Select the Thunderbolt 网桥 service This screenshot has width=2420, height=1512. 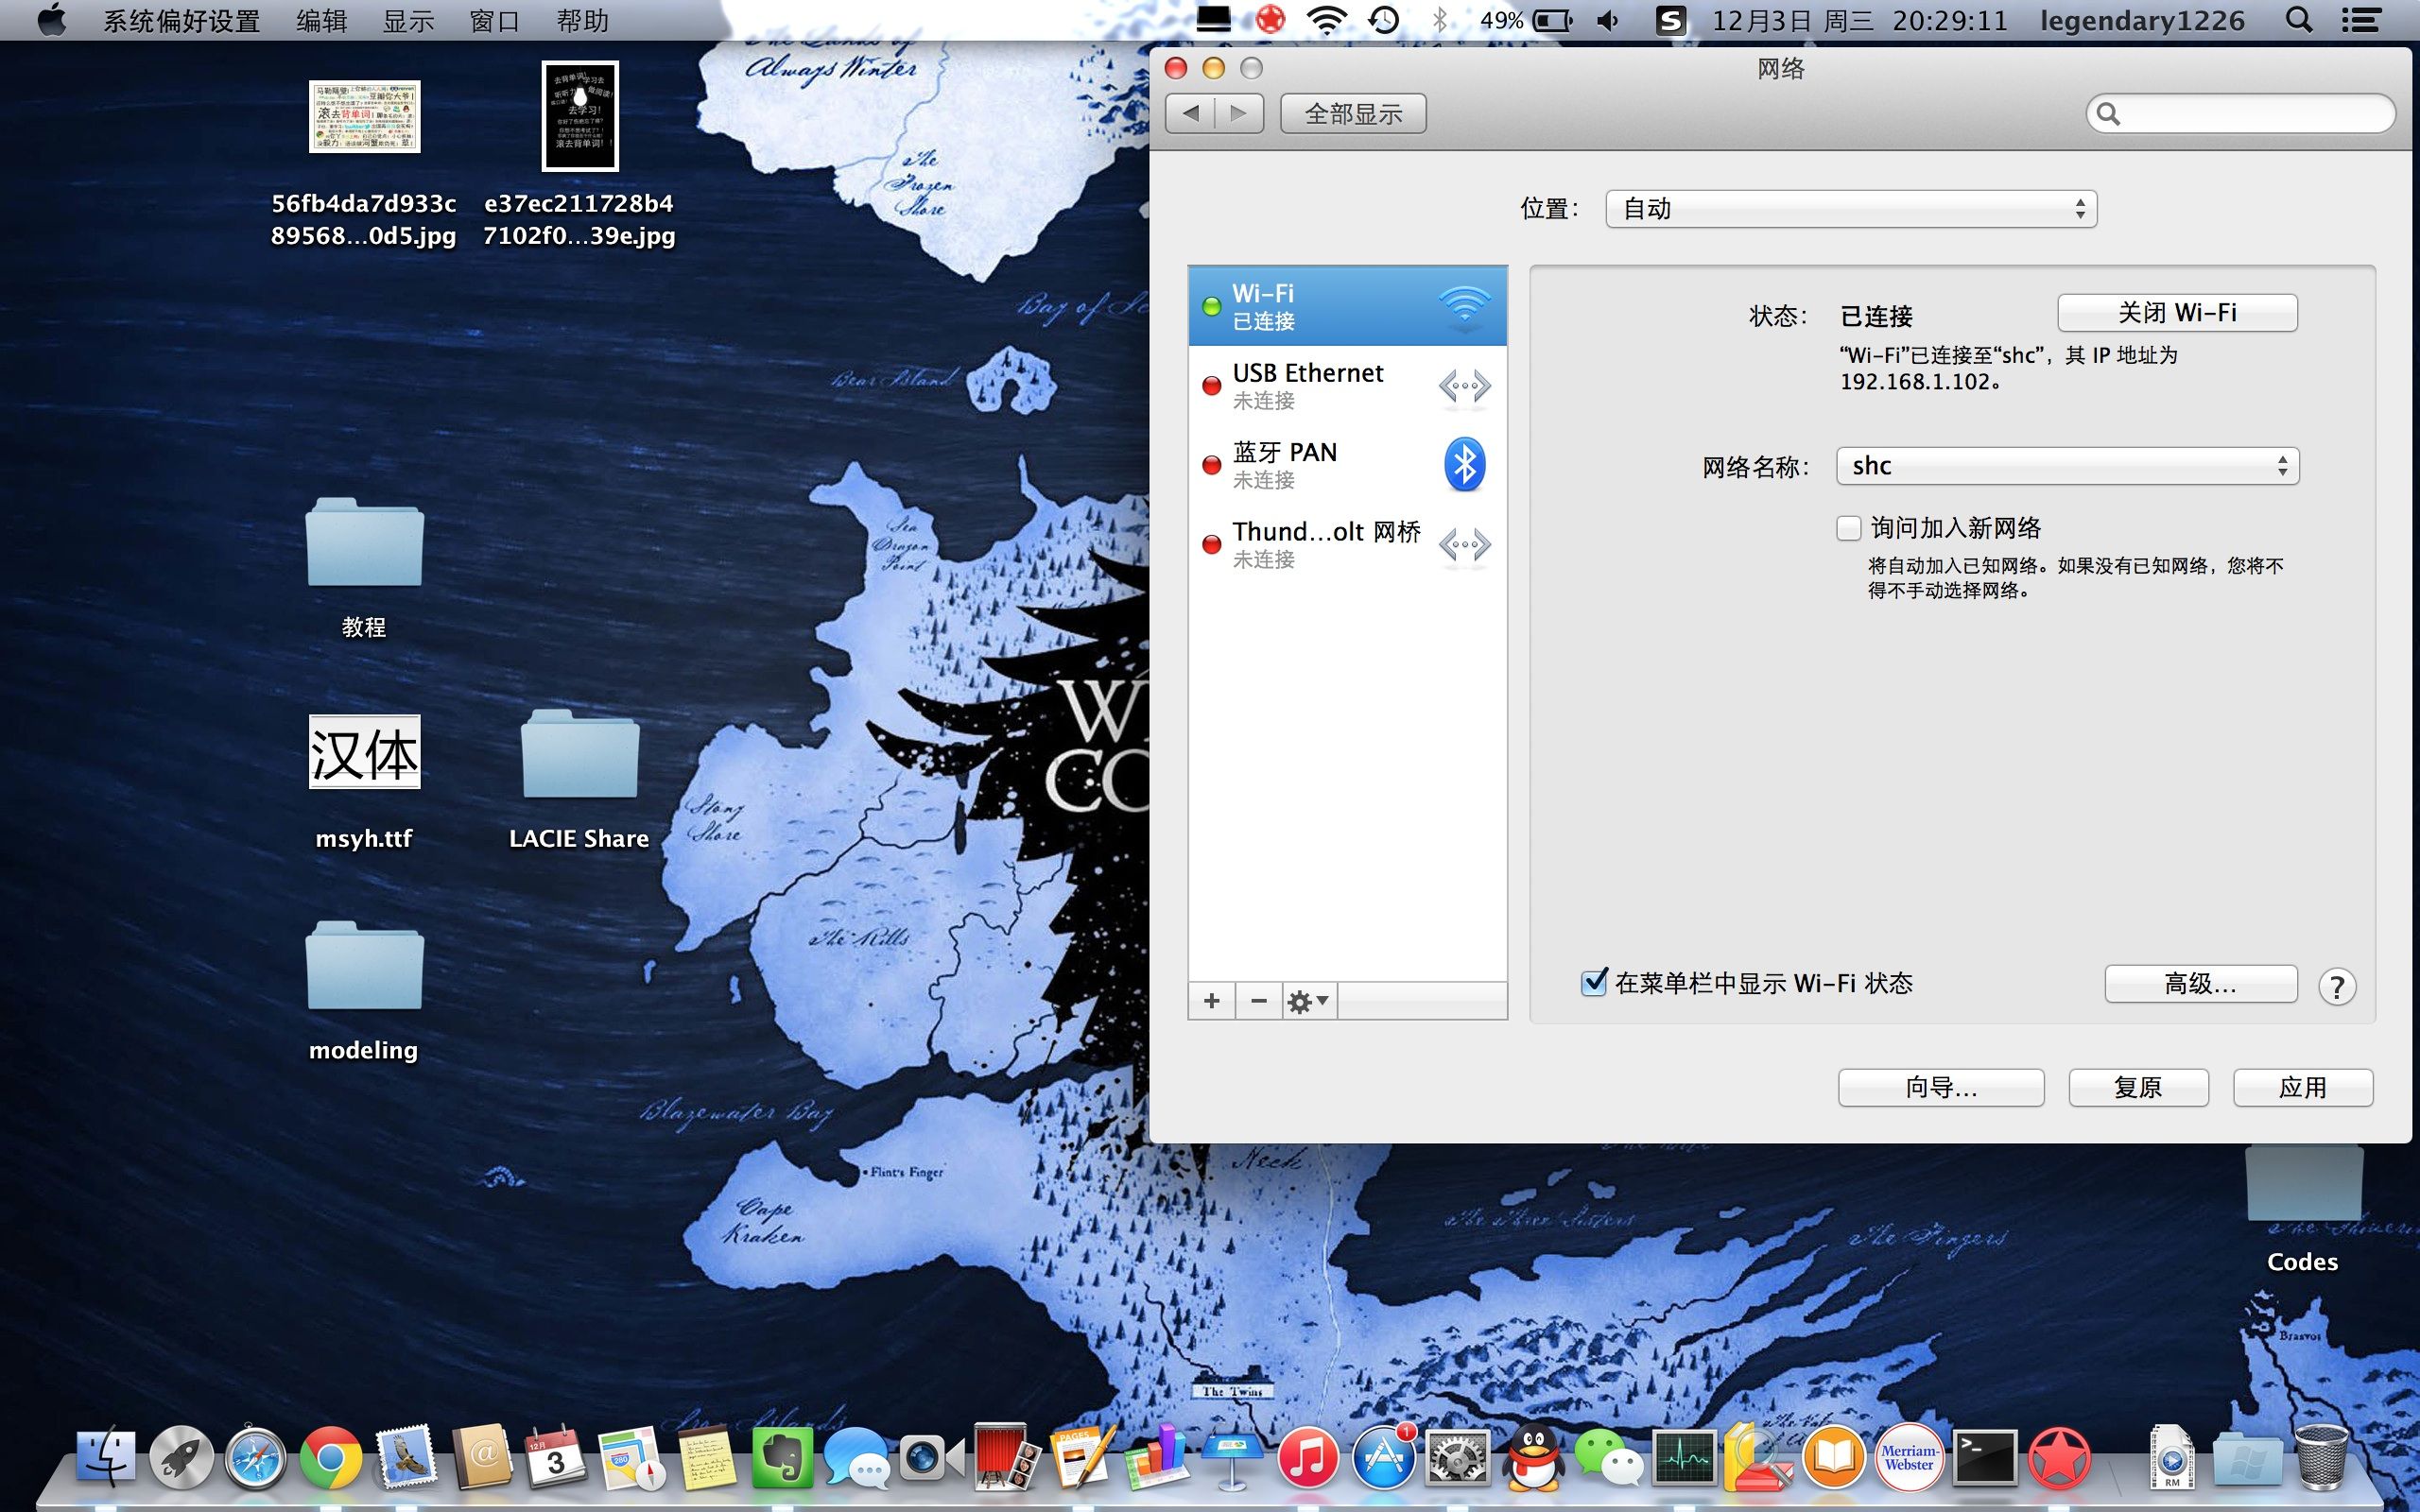coord(1347,545)
